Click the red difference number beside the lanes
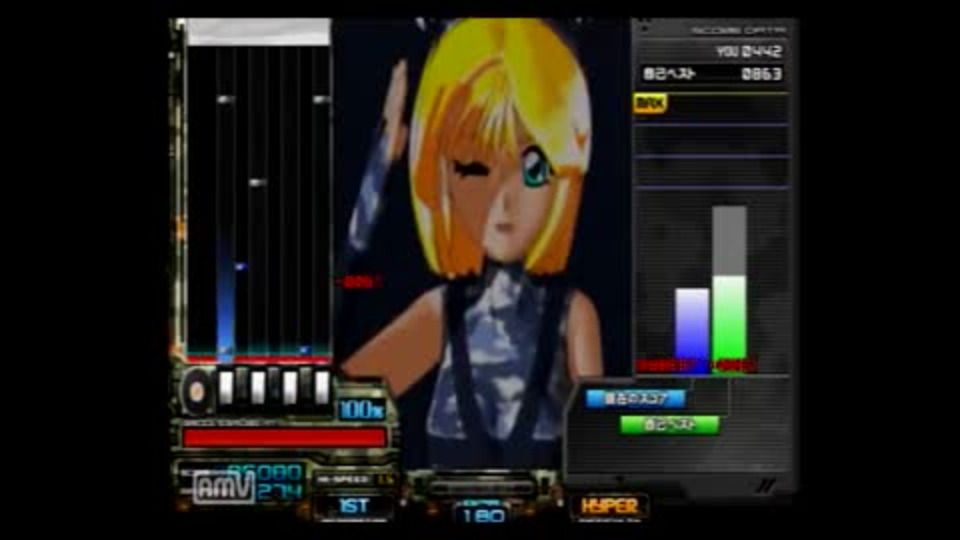 (359, 282)
